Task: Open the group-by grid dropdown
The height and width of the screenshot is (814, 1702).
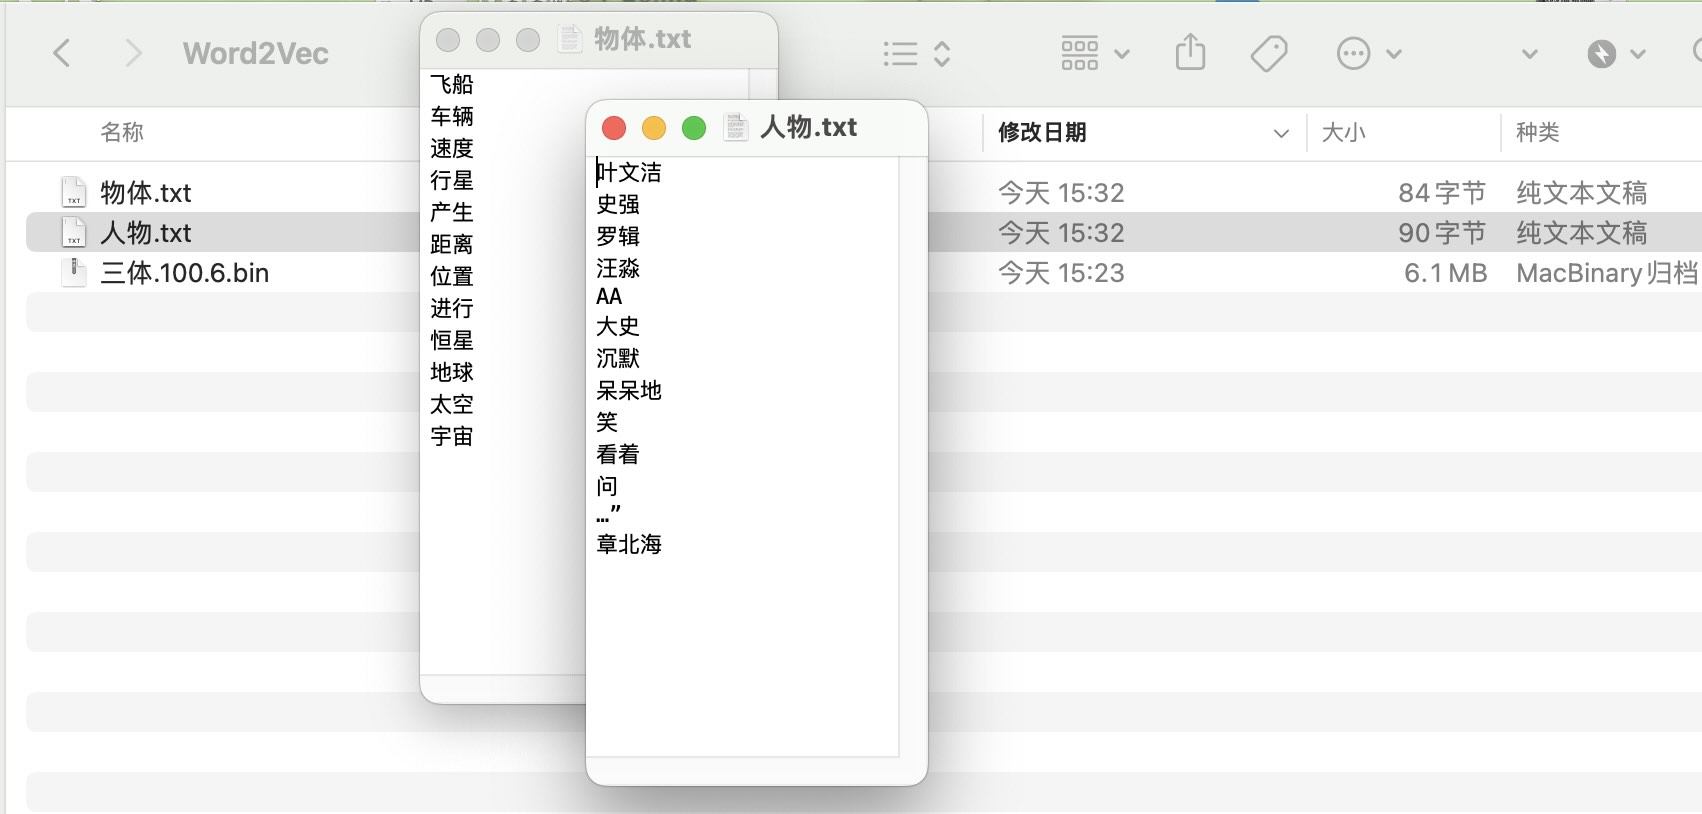Action: (x=1094, y=54)
